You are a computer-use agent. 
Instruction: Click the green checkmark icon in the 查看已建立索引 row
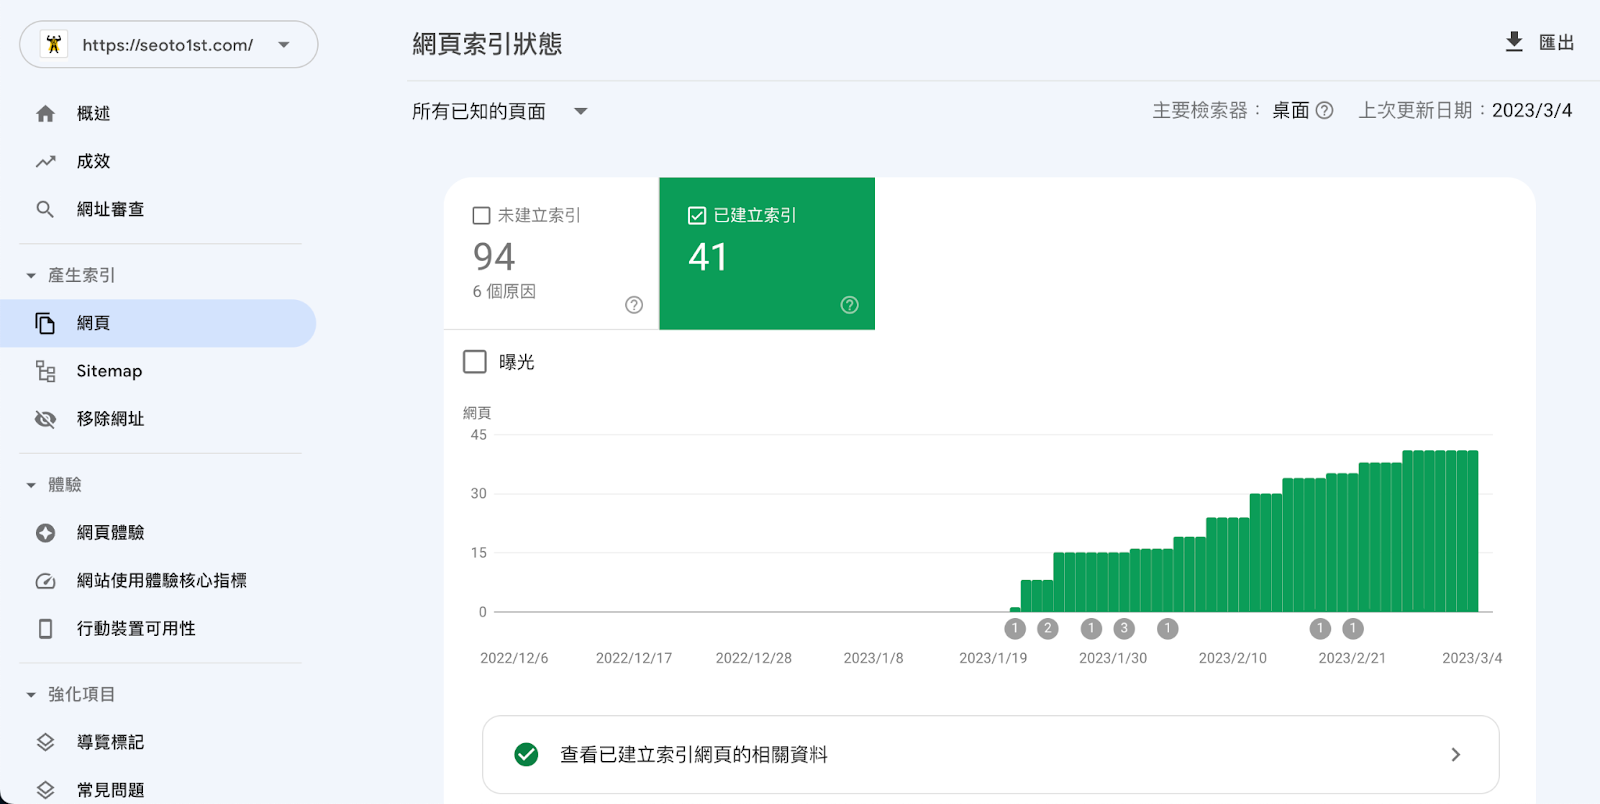pos(526,755)
